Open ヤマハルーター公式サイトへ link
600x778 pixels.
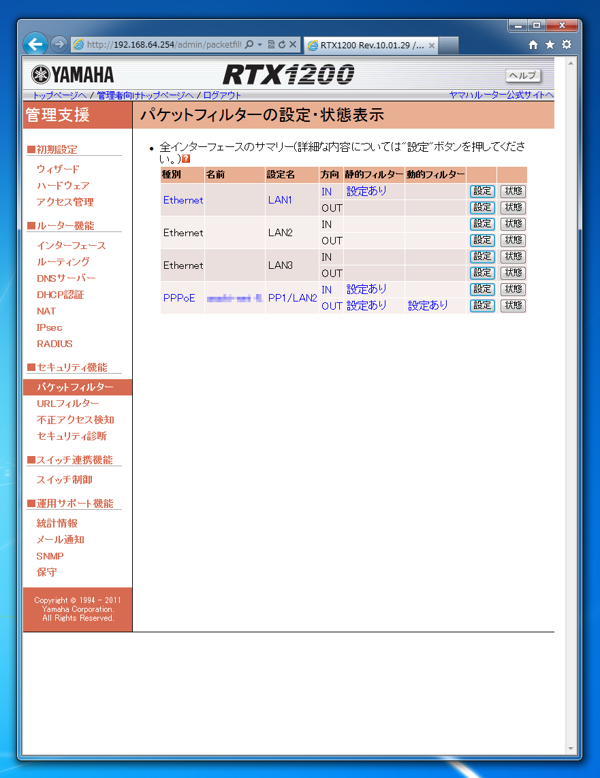[501, 95]
